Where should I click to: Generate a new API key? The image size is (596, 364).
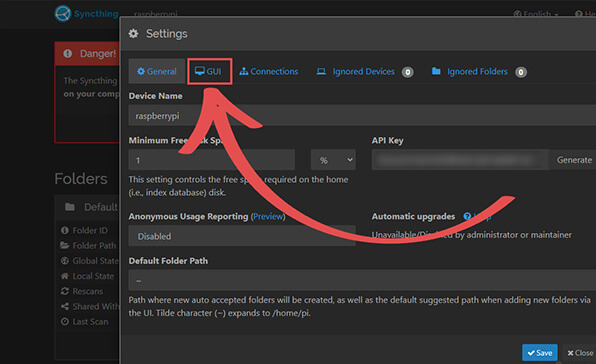coord(573,160)
